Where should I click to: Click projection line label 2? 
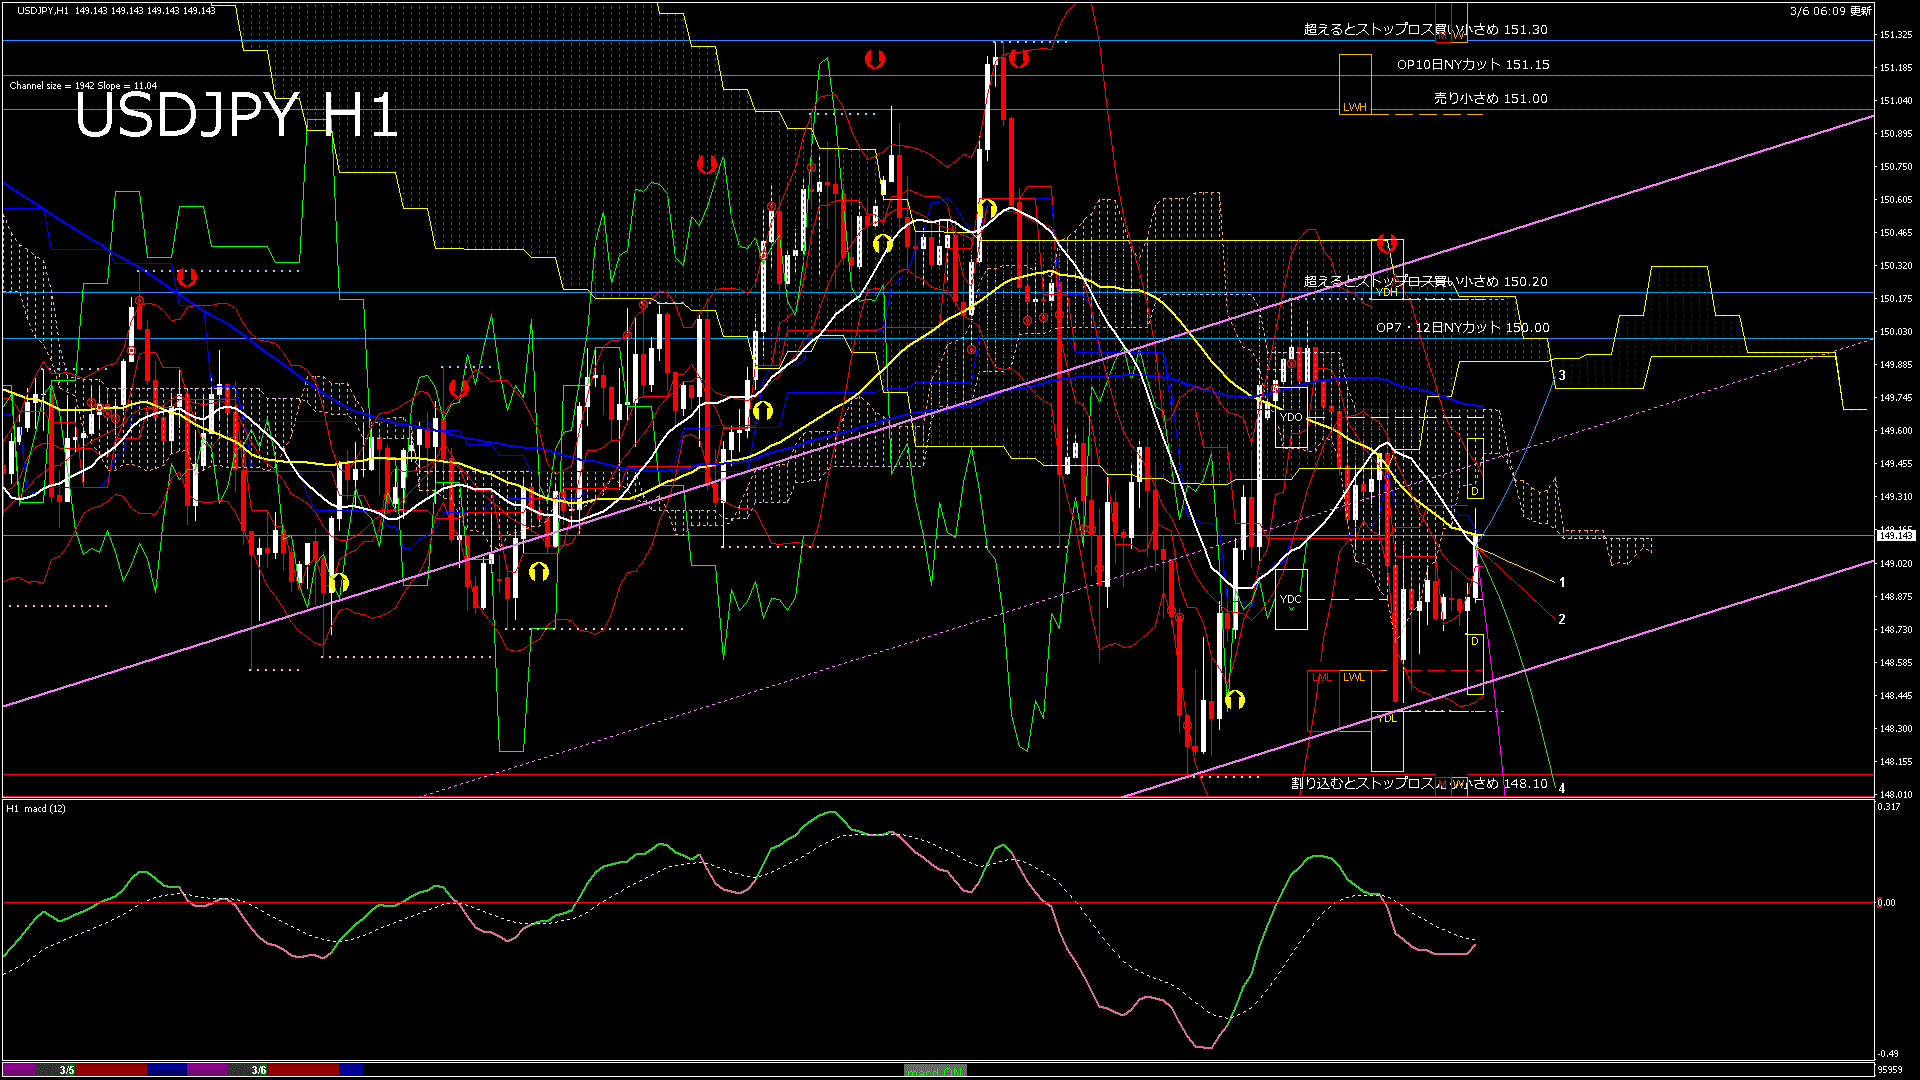[1562, 620]
